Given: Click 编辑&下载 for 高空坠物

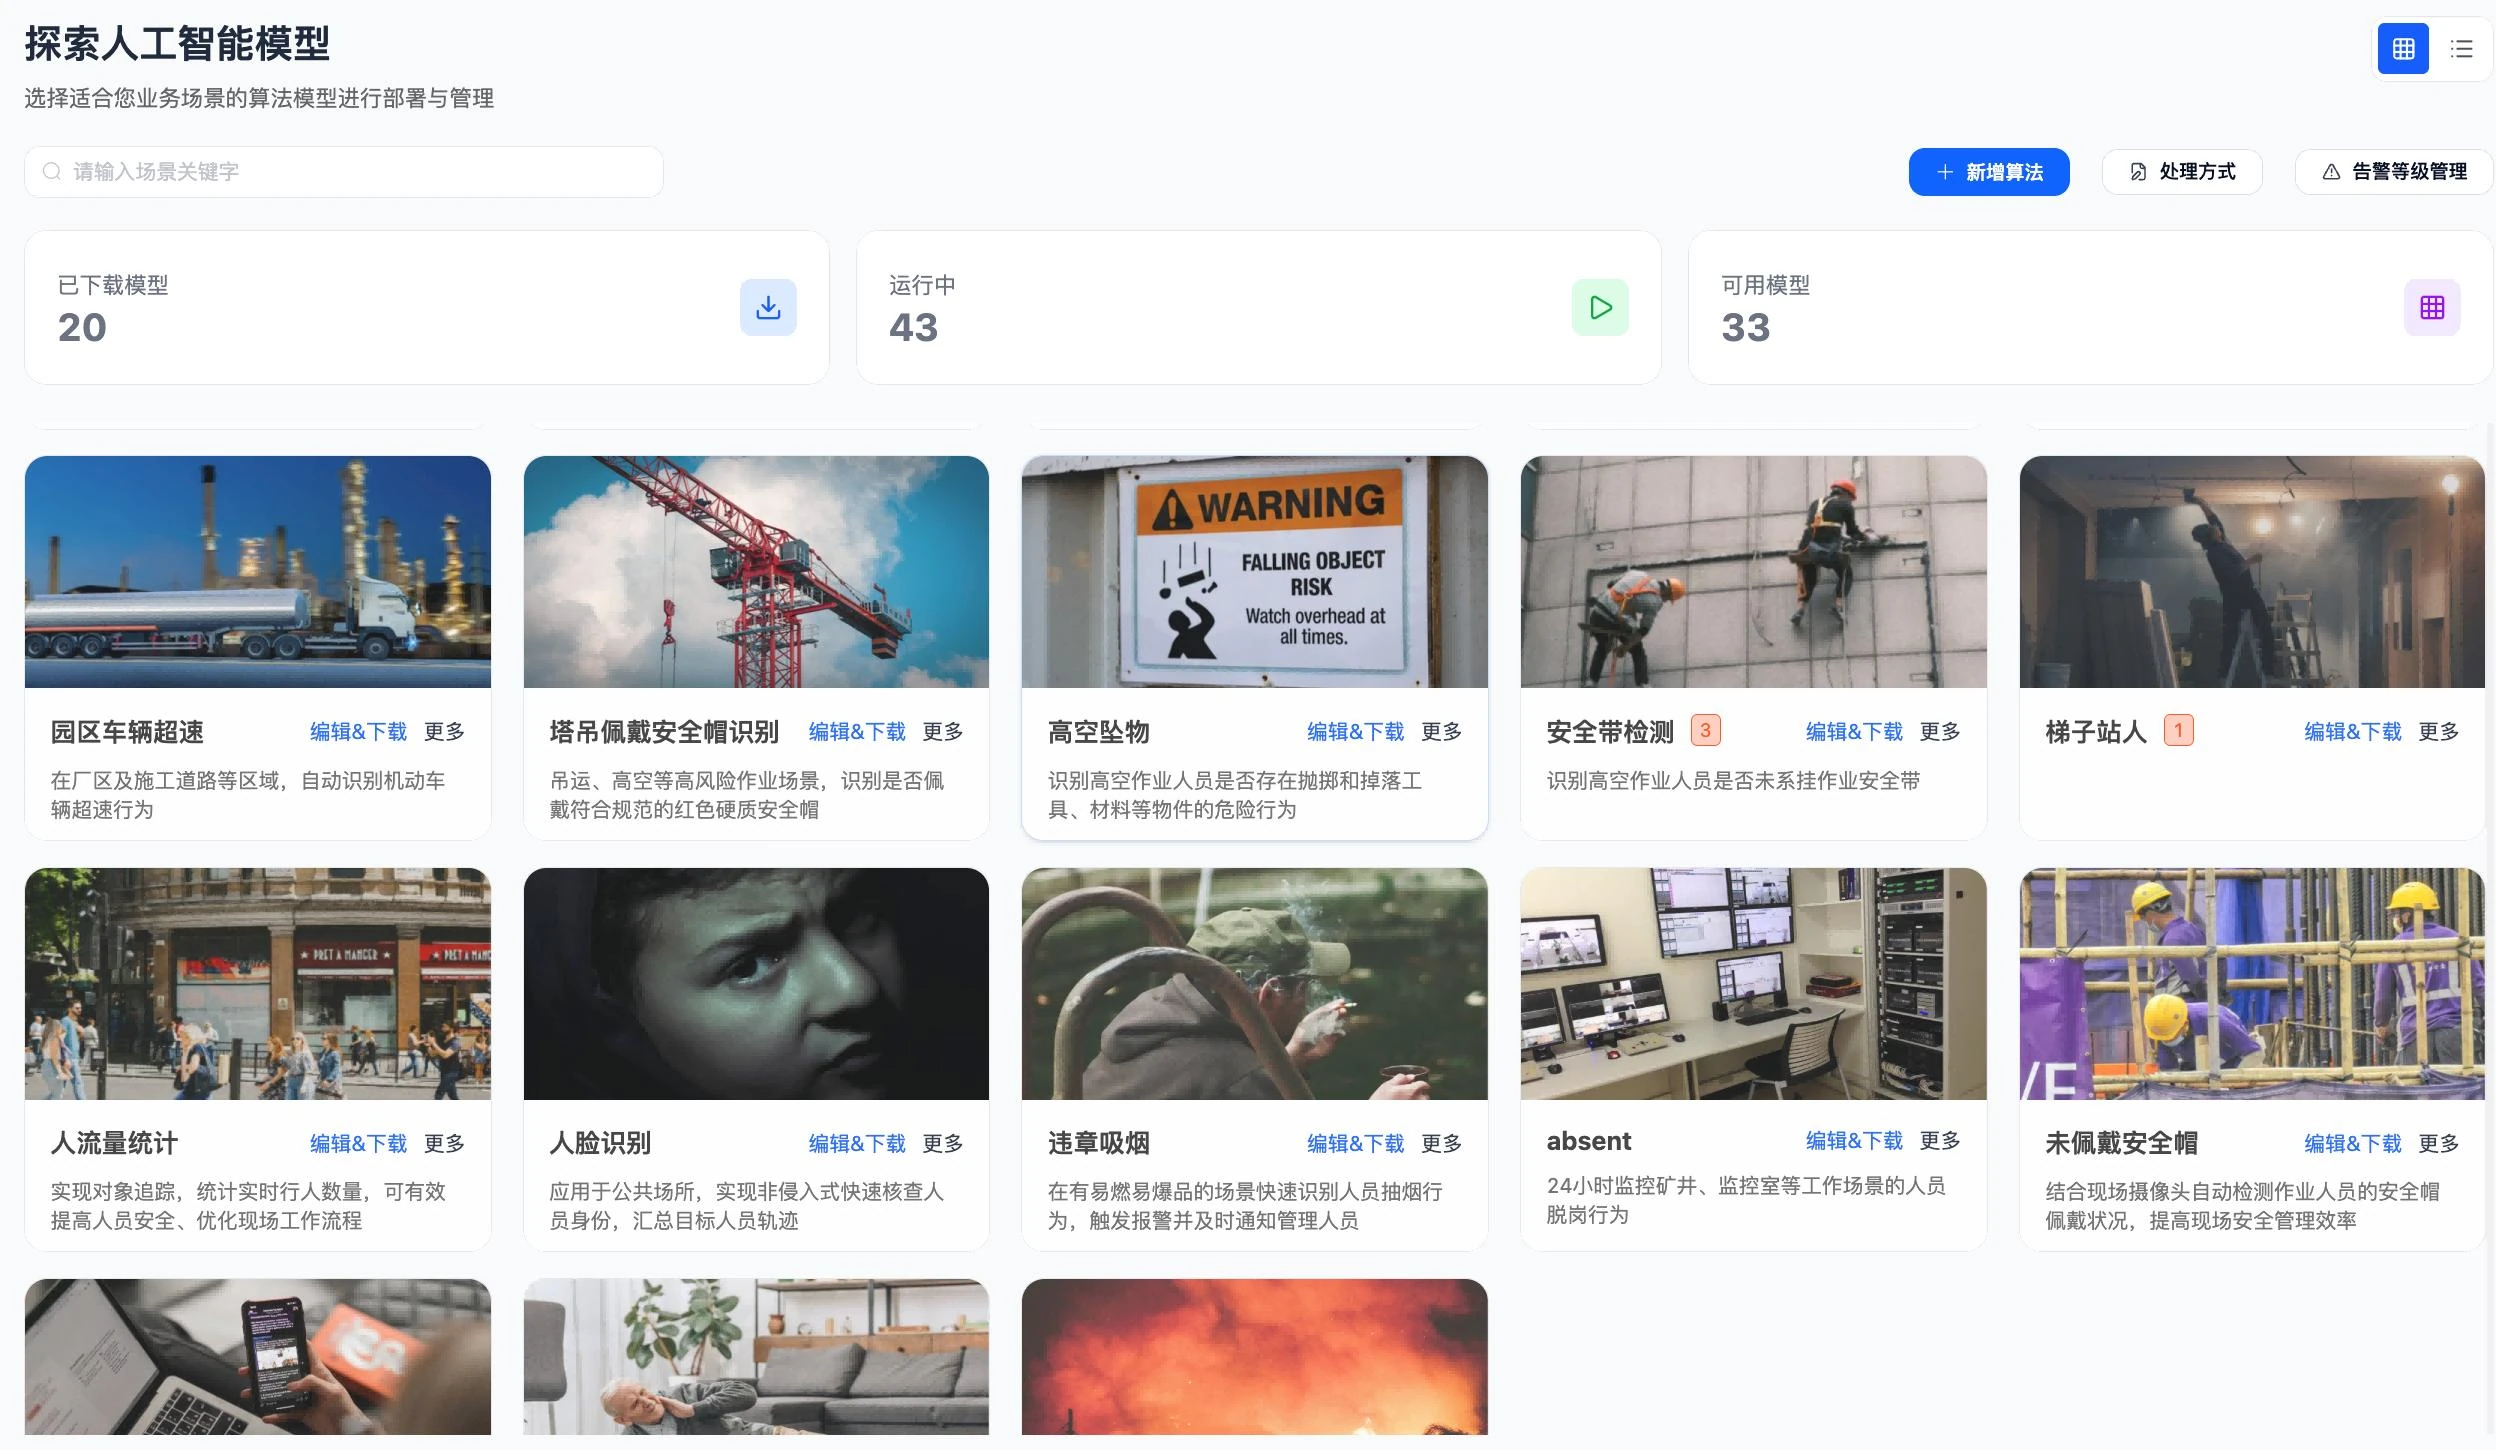Looking at the screenshot, I should click(1355, 732).
